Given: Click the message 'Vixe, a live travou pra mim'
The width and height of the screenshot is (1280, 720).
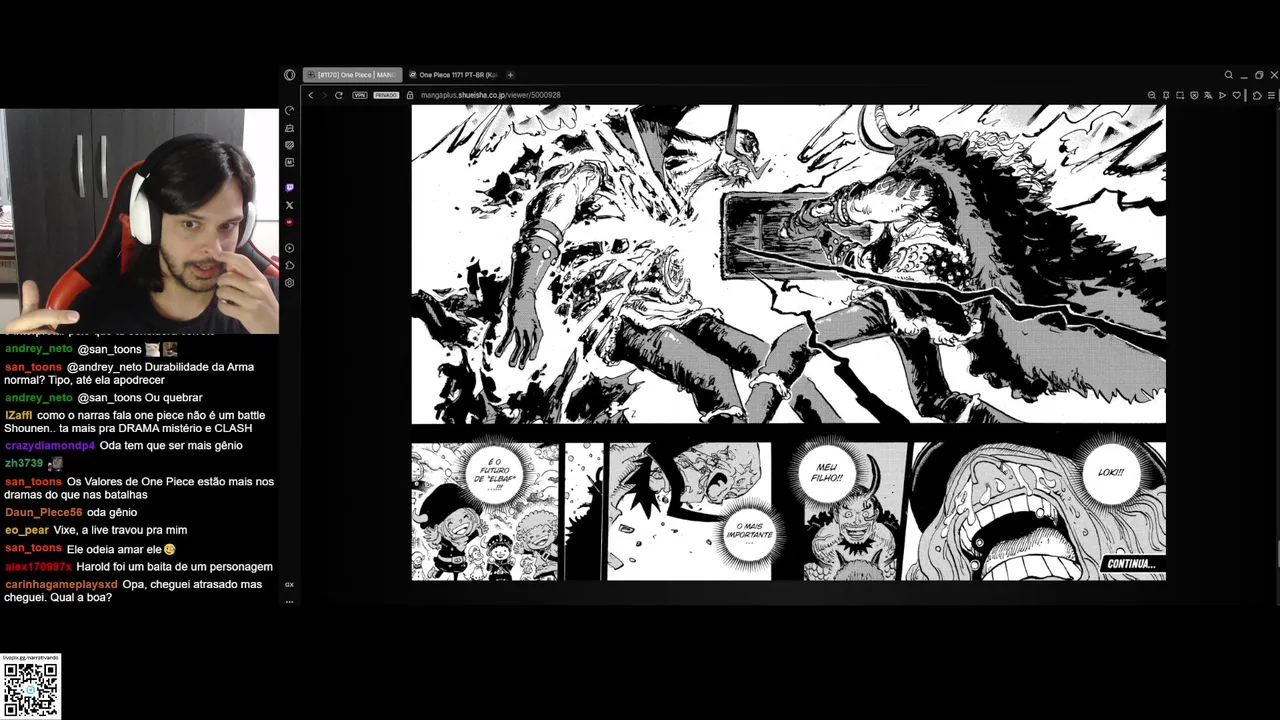Looking at the screenshot, I should coord(120,530).
